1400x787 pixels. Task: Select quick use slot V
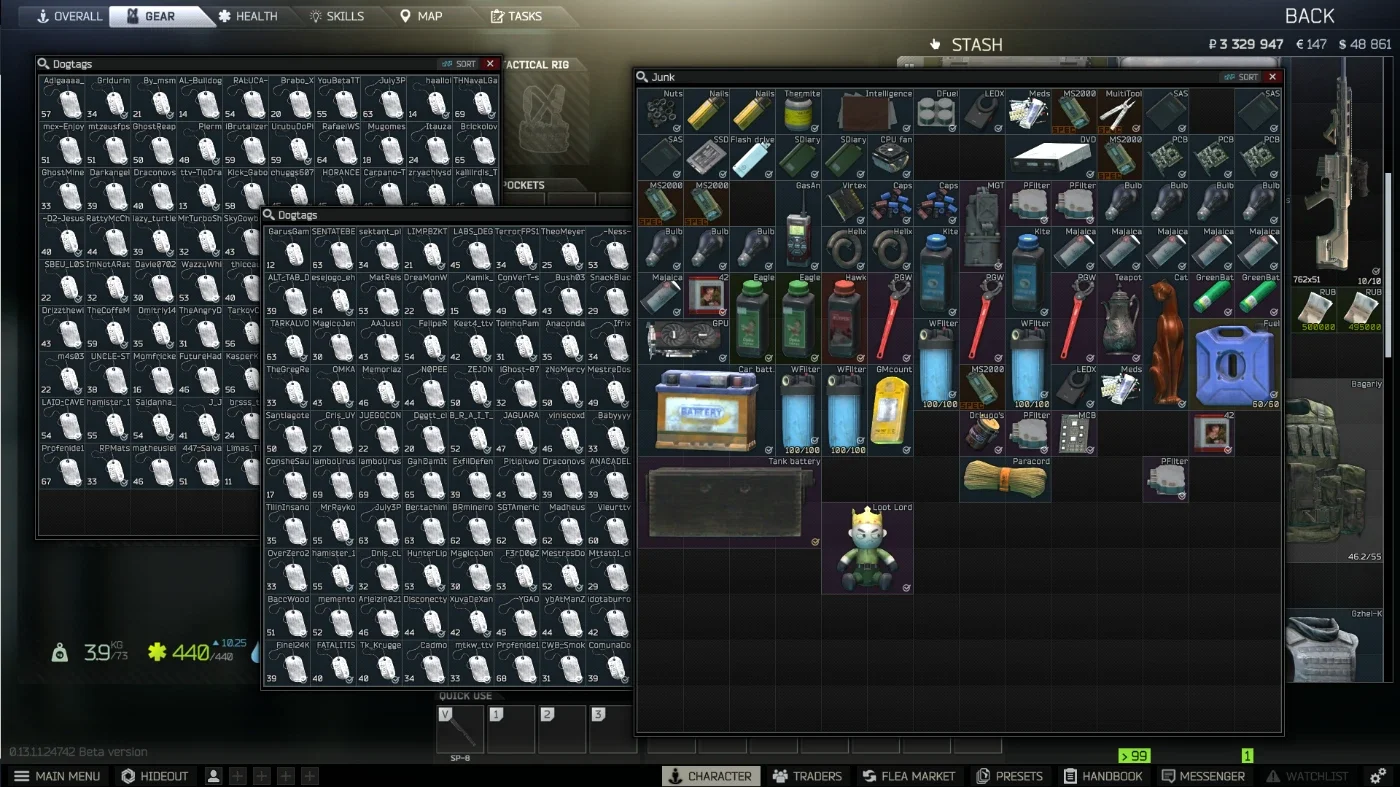coord(460,729)
